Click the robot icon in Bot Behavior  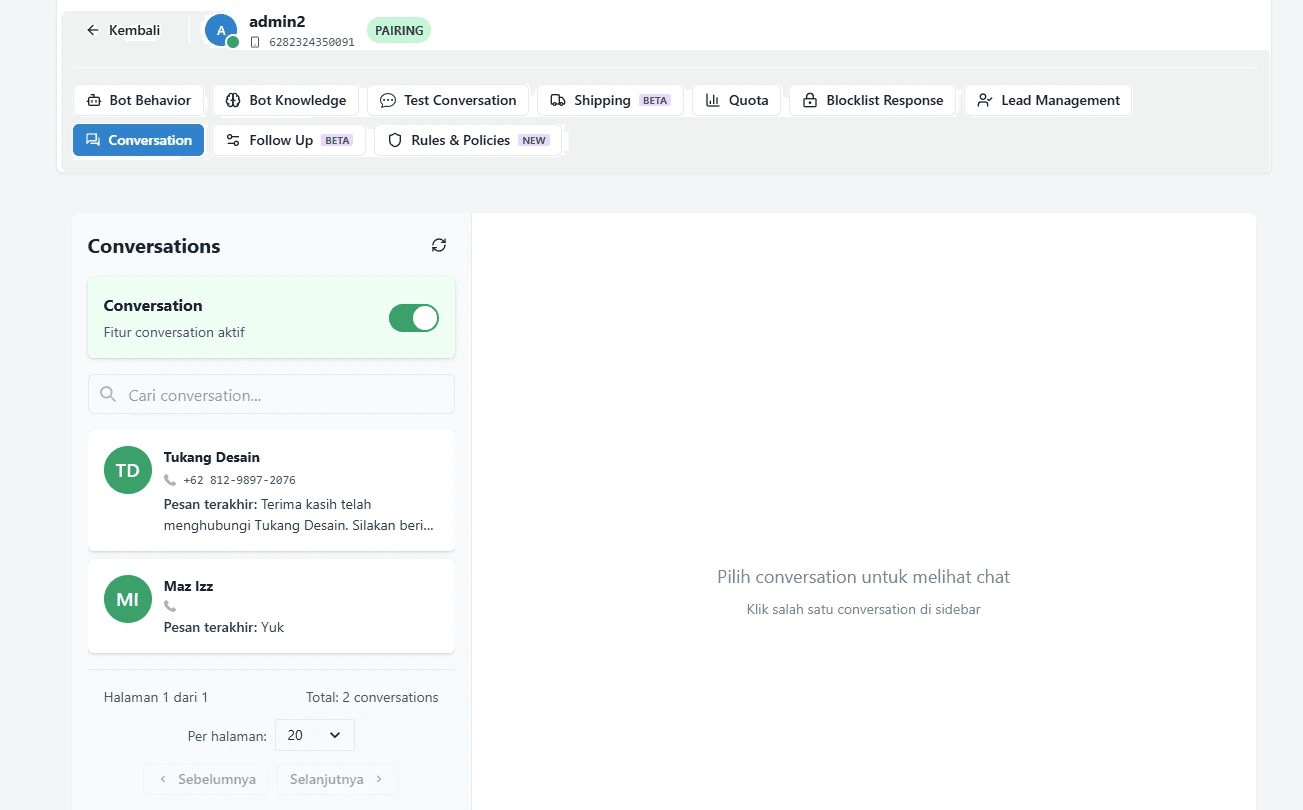pos(93,100)
